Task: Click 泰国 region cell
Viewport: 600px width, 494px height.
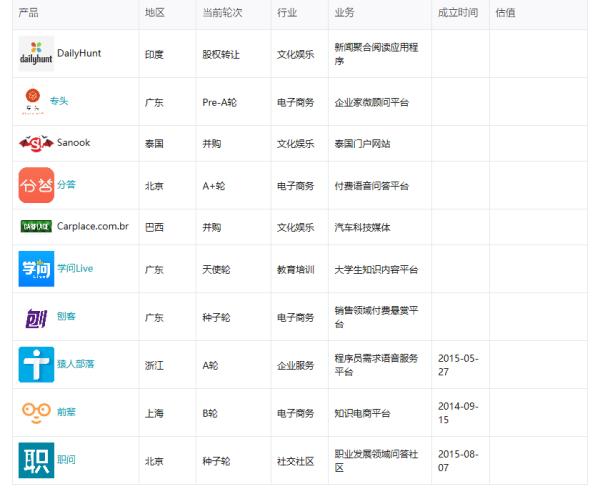Action: pyautogui.click(x=154, y=144)
